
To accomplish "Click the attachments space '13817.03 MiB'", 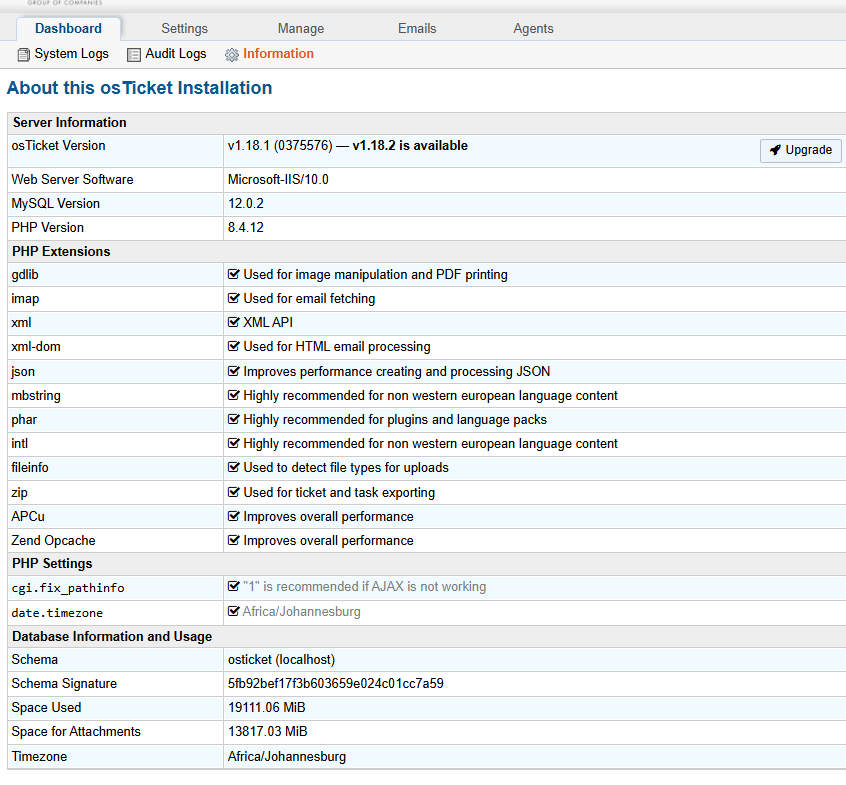I will click(267, 732).
